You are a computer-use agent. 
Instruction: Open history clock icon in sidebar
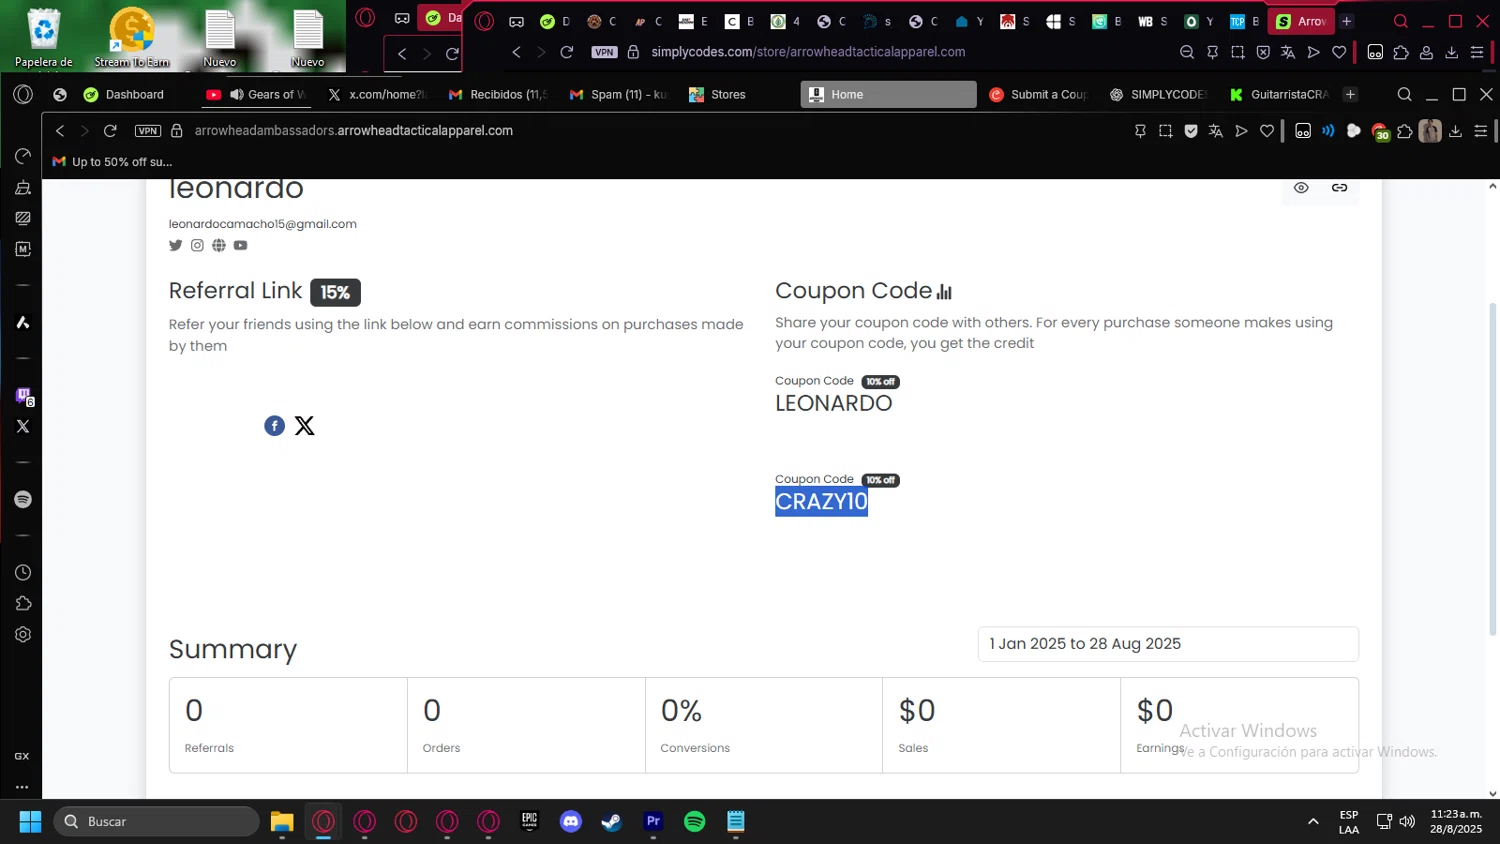coord(23,573)
